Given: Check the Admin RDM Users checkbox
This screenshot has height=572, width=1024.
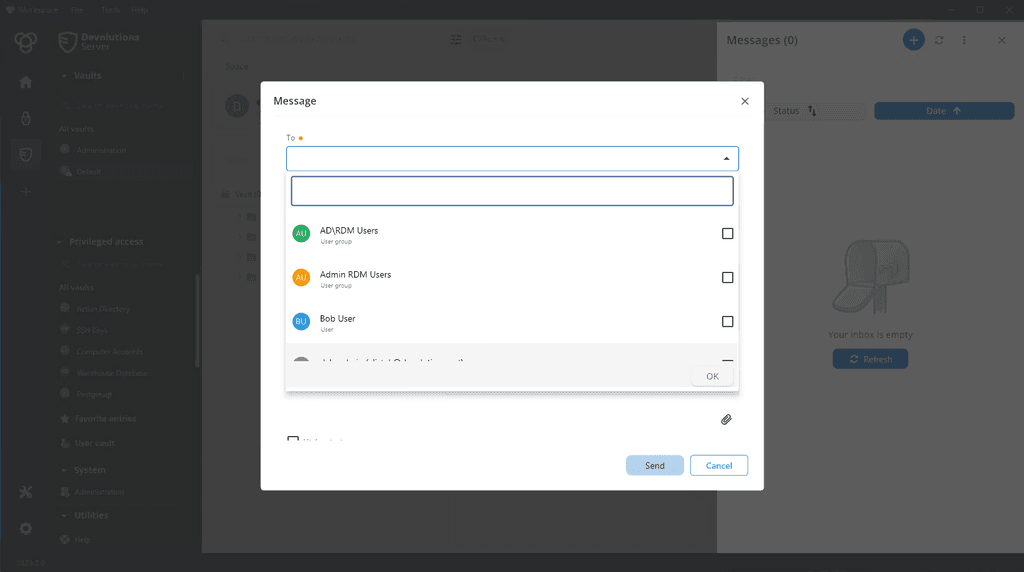Looking at the screenshot, I should point(727,277).
